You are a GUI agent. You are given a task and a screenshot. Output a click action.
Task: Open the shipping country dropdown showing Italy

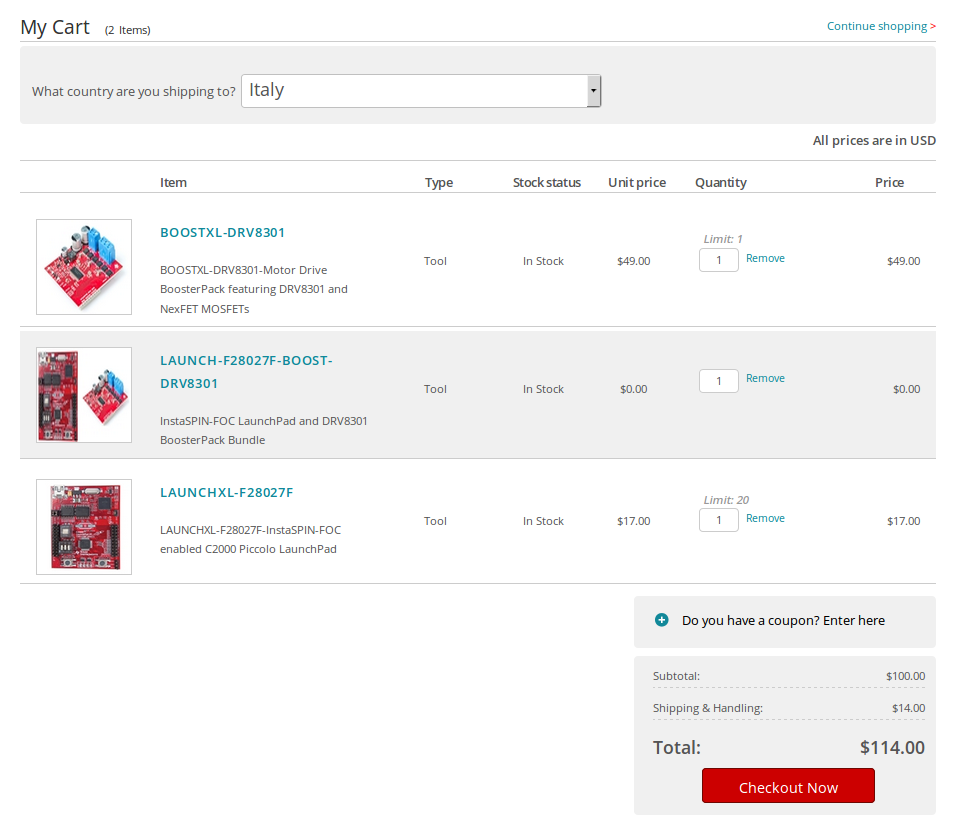point(421,91)
